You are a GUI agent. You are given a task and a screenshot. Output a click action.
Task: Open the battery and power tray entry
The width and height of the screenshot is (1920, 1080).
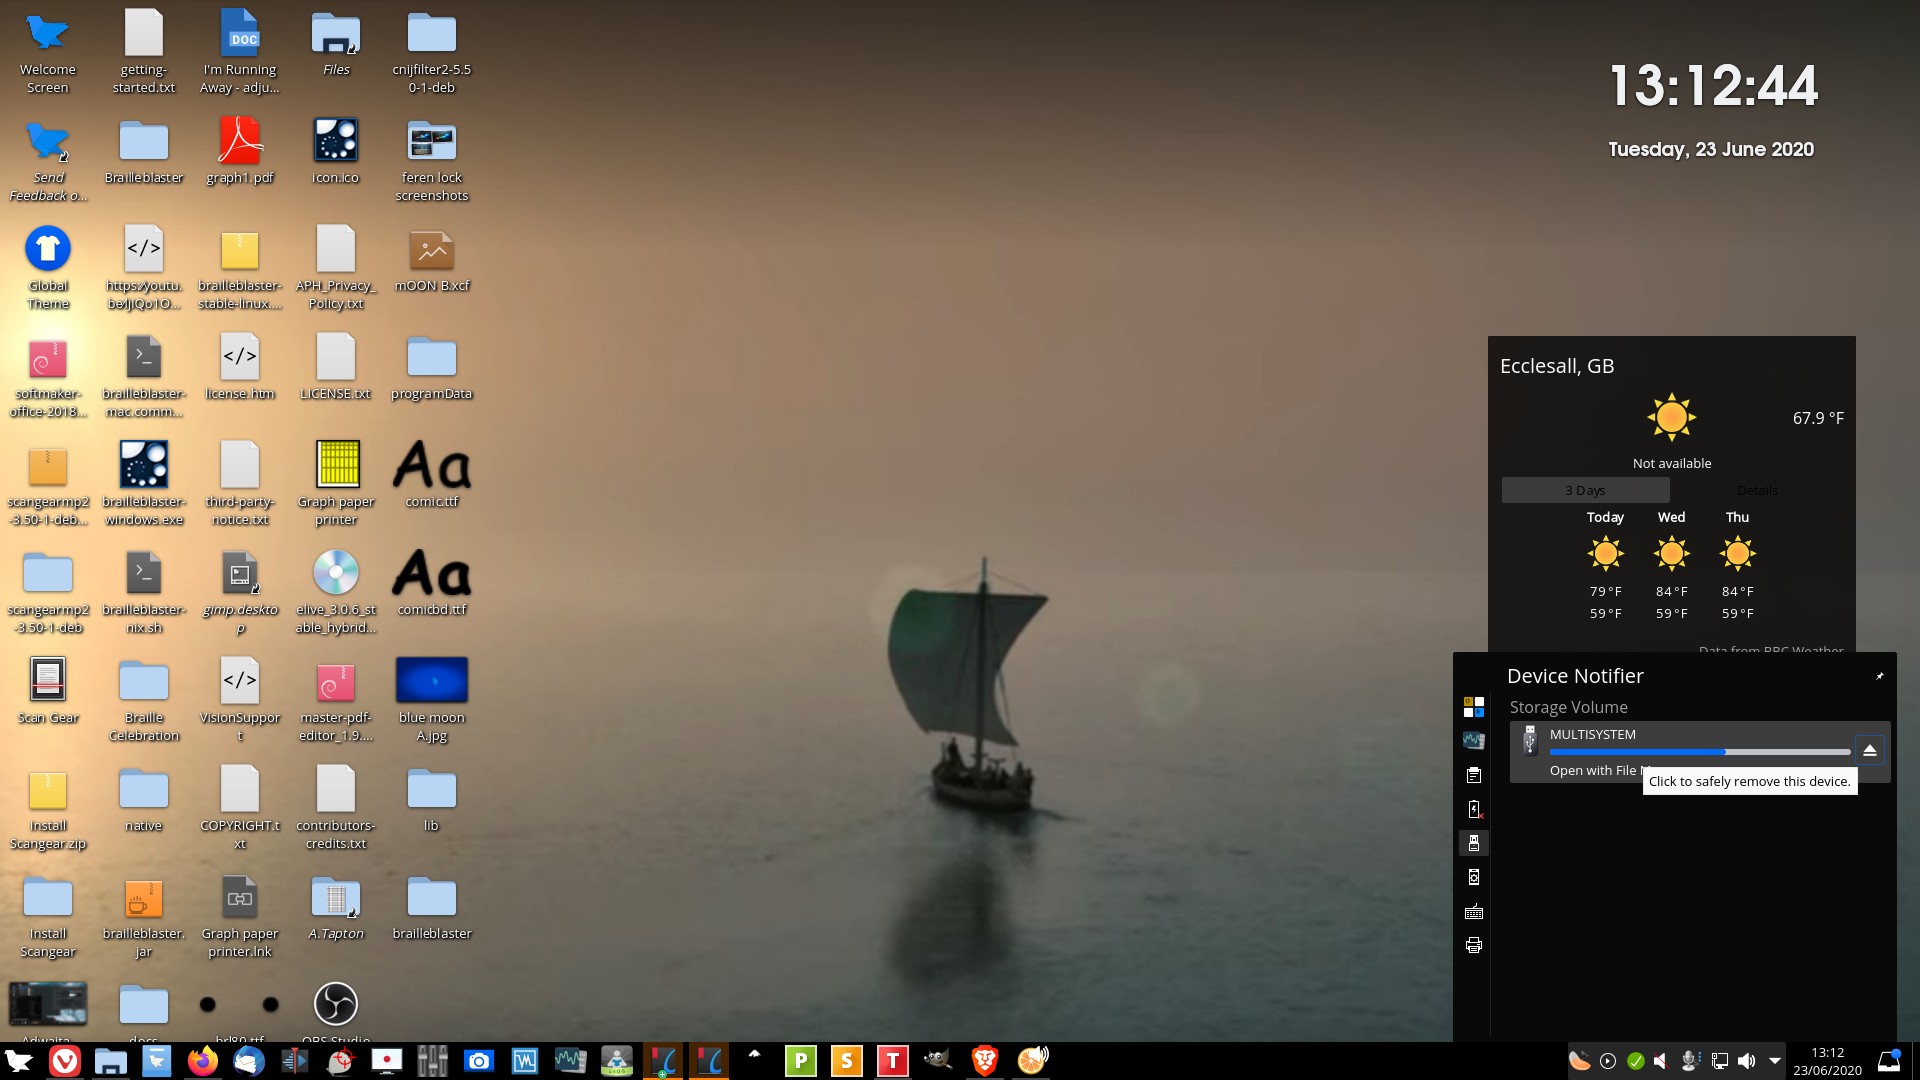[1473, 810]
